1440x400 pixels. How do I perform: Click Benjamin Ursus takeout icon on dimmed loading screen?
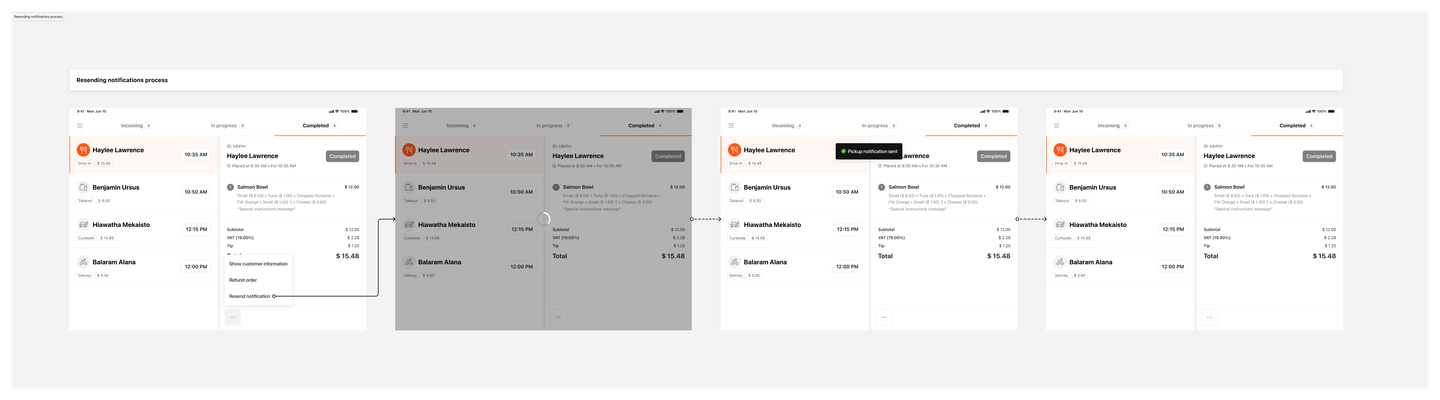(409, 187)
